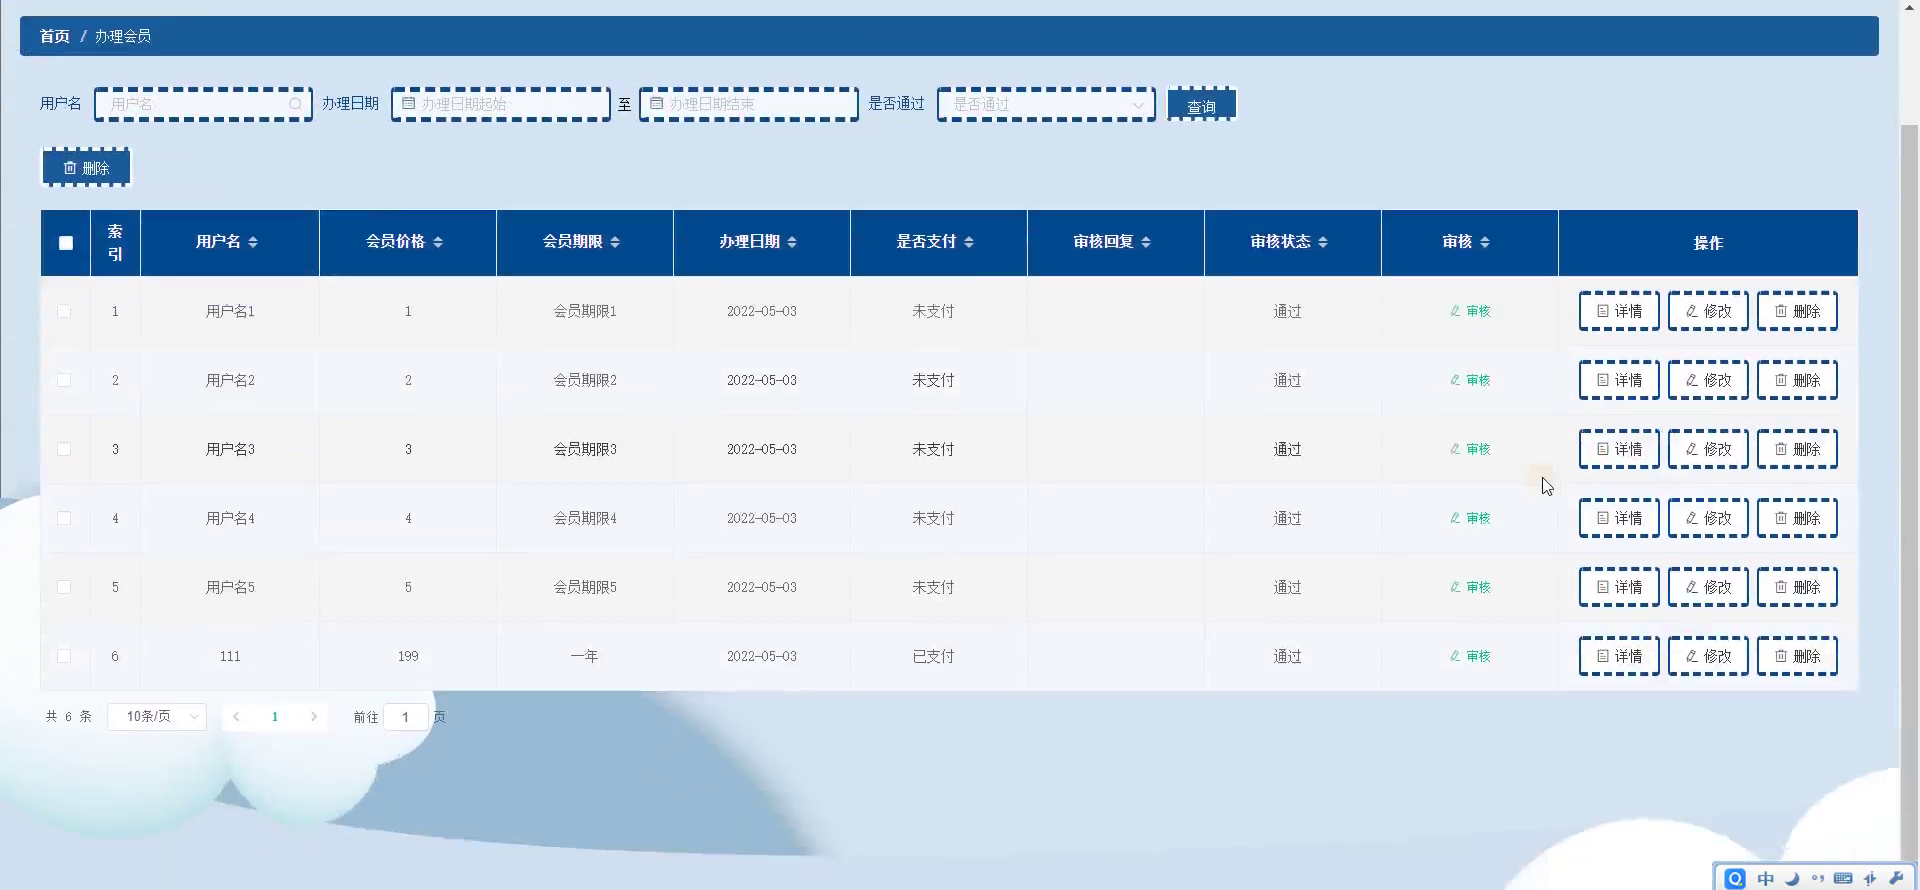Click 审核 link for row 用户名3

(1470, 449)
